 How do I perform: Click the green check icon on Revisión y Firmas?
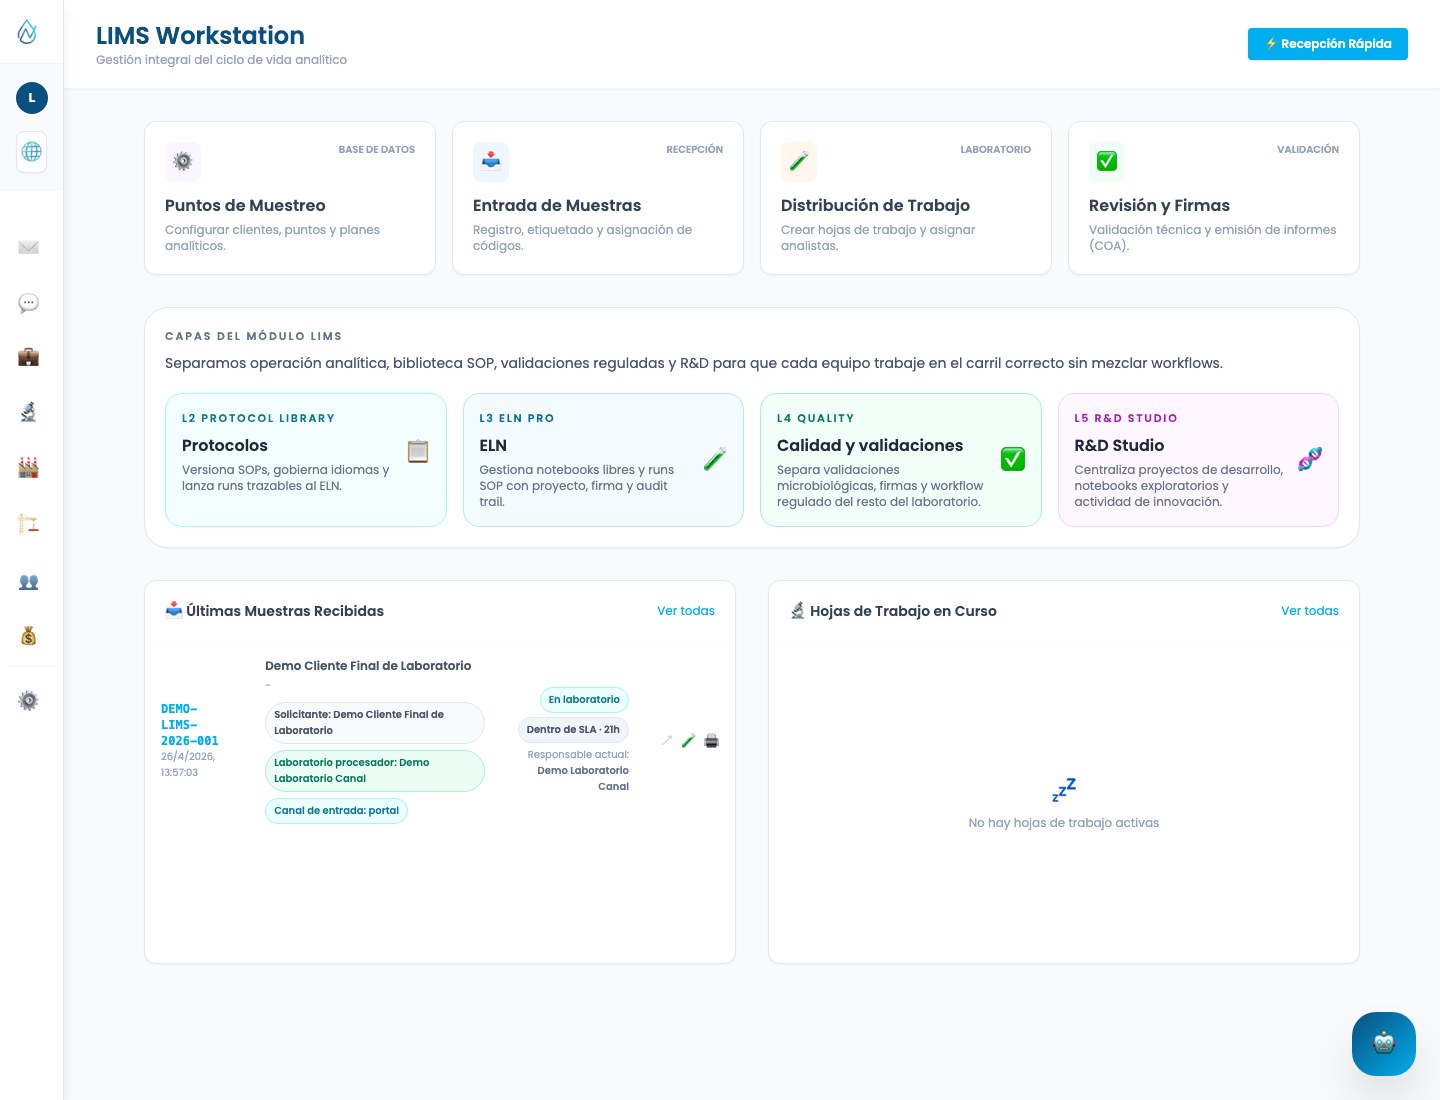(1107, 161)
